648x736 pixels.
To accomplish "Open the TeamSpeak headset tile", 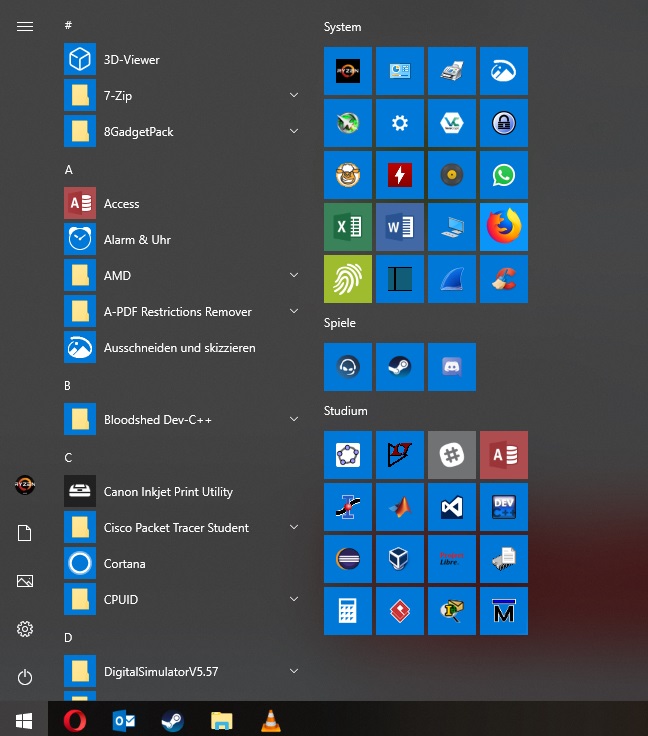I will (x=348, y=367).
